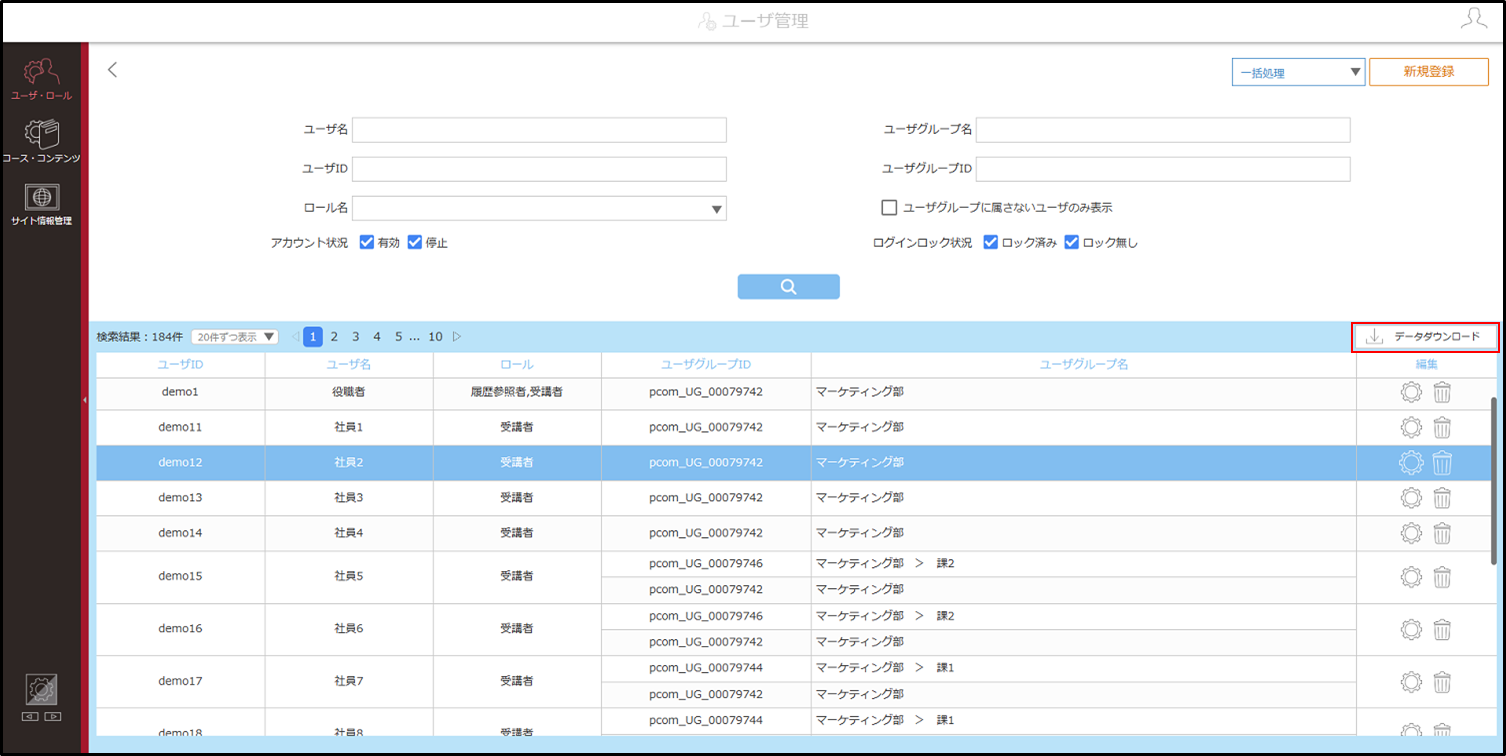Edit user demo17 via its gear icon
1506x756 pixels.
pyautogui.click(x=1411, y=682)
